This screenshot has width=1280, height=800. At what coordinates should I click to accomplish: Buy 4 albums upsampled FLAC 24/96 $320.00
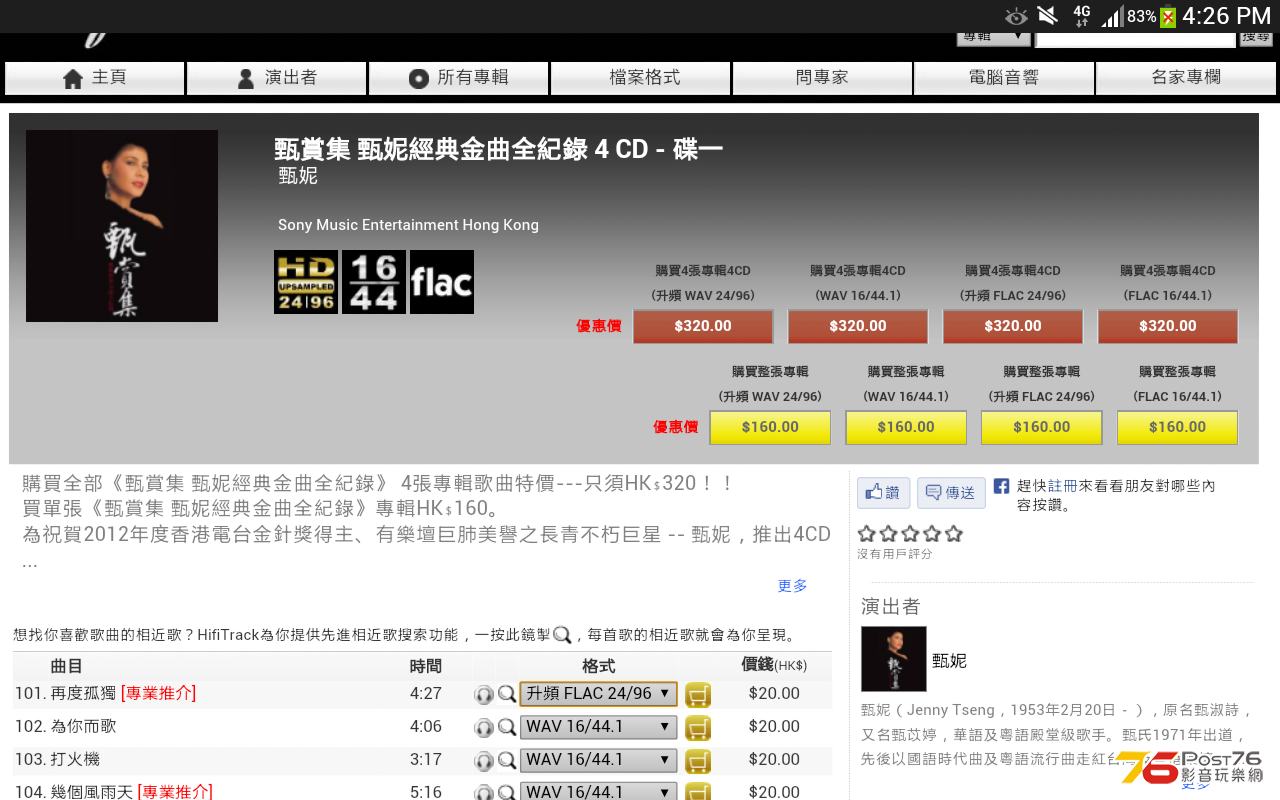[1013, 326]
